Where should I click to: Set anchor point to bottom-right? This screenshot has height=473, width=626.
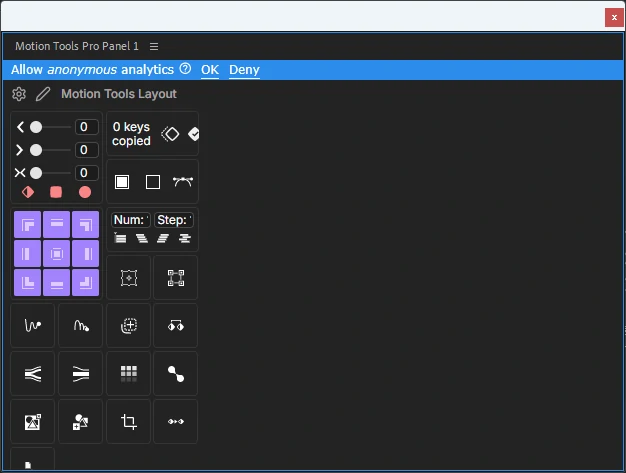(85, 283)
